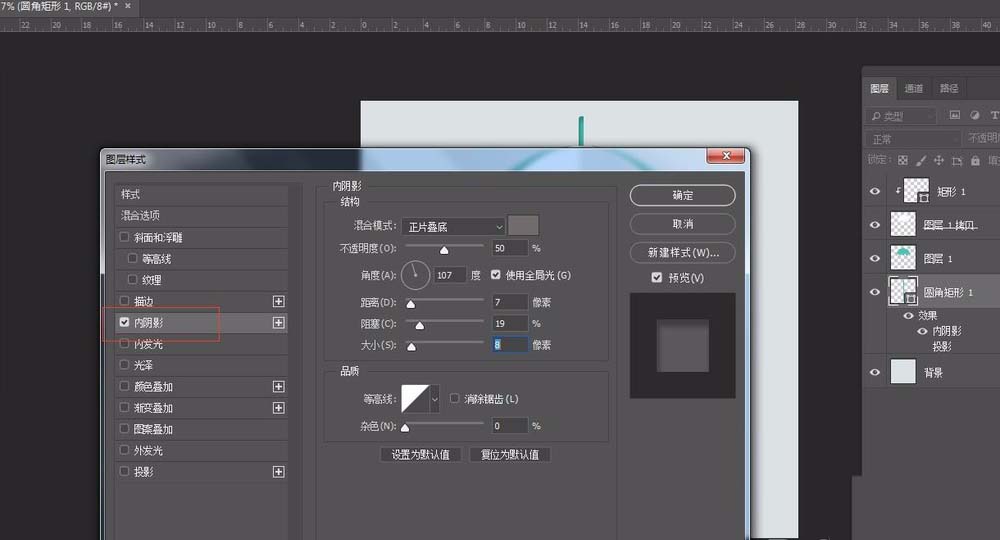Click the 确定 button

coord(682,195)
